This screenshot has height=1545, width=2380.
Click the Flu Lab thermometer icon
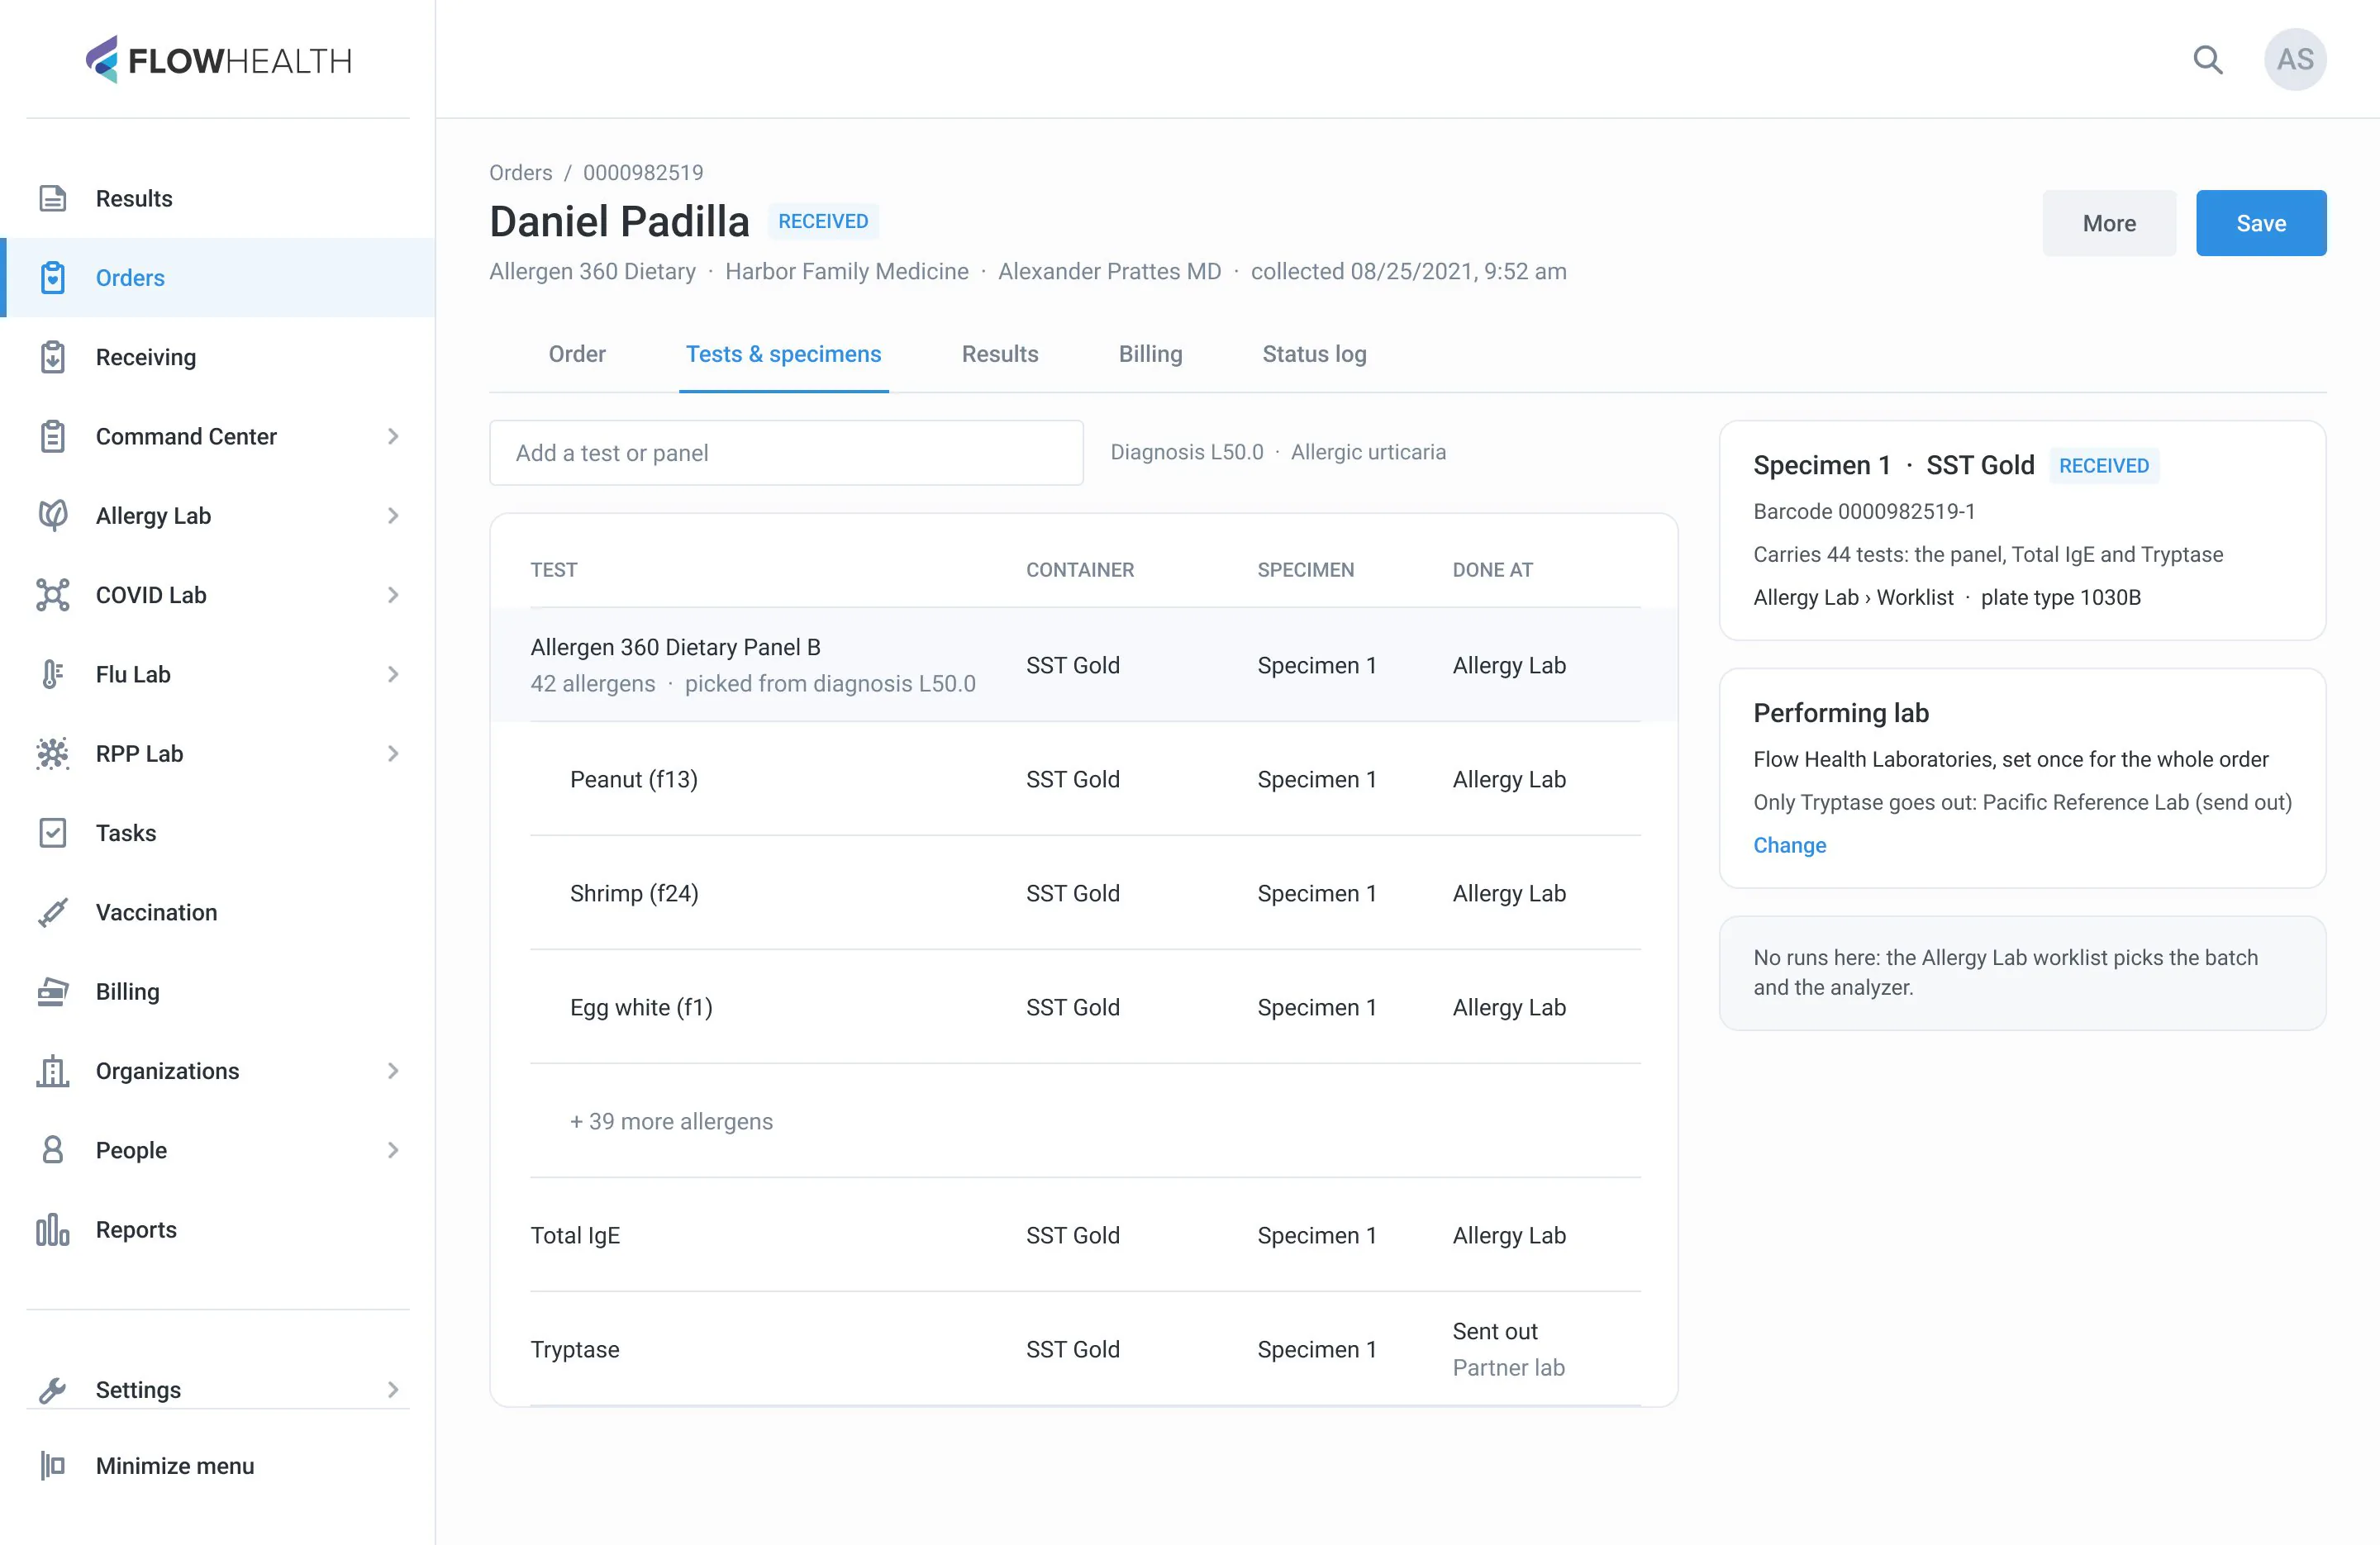coord(53,674)
